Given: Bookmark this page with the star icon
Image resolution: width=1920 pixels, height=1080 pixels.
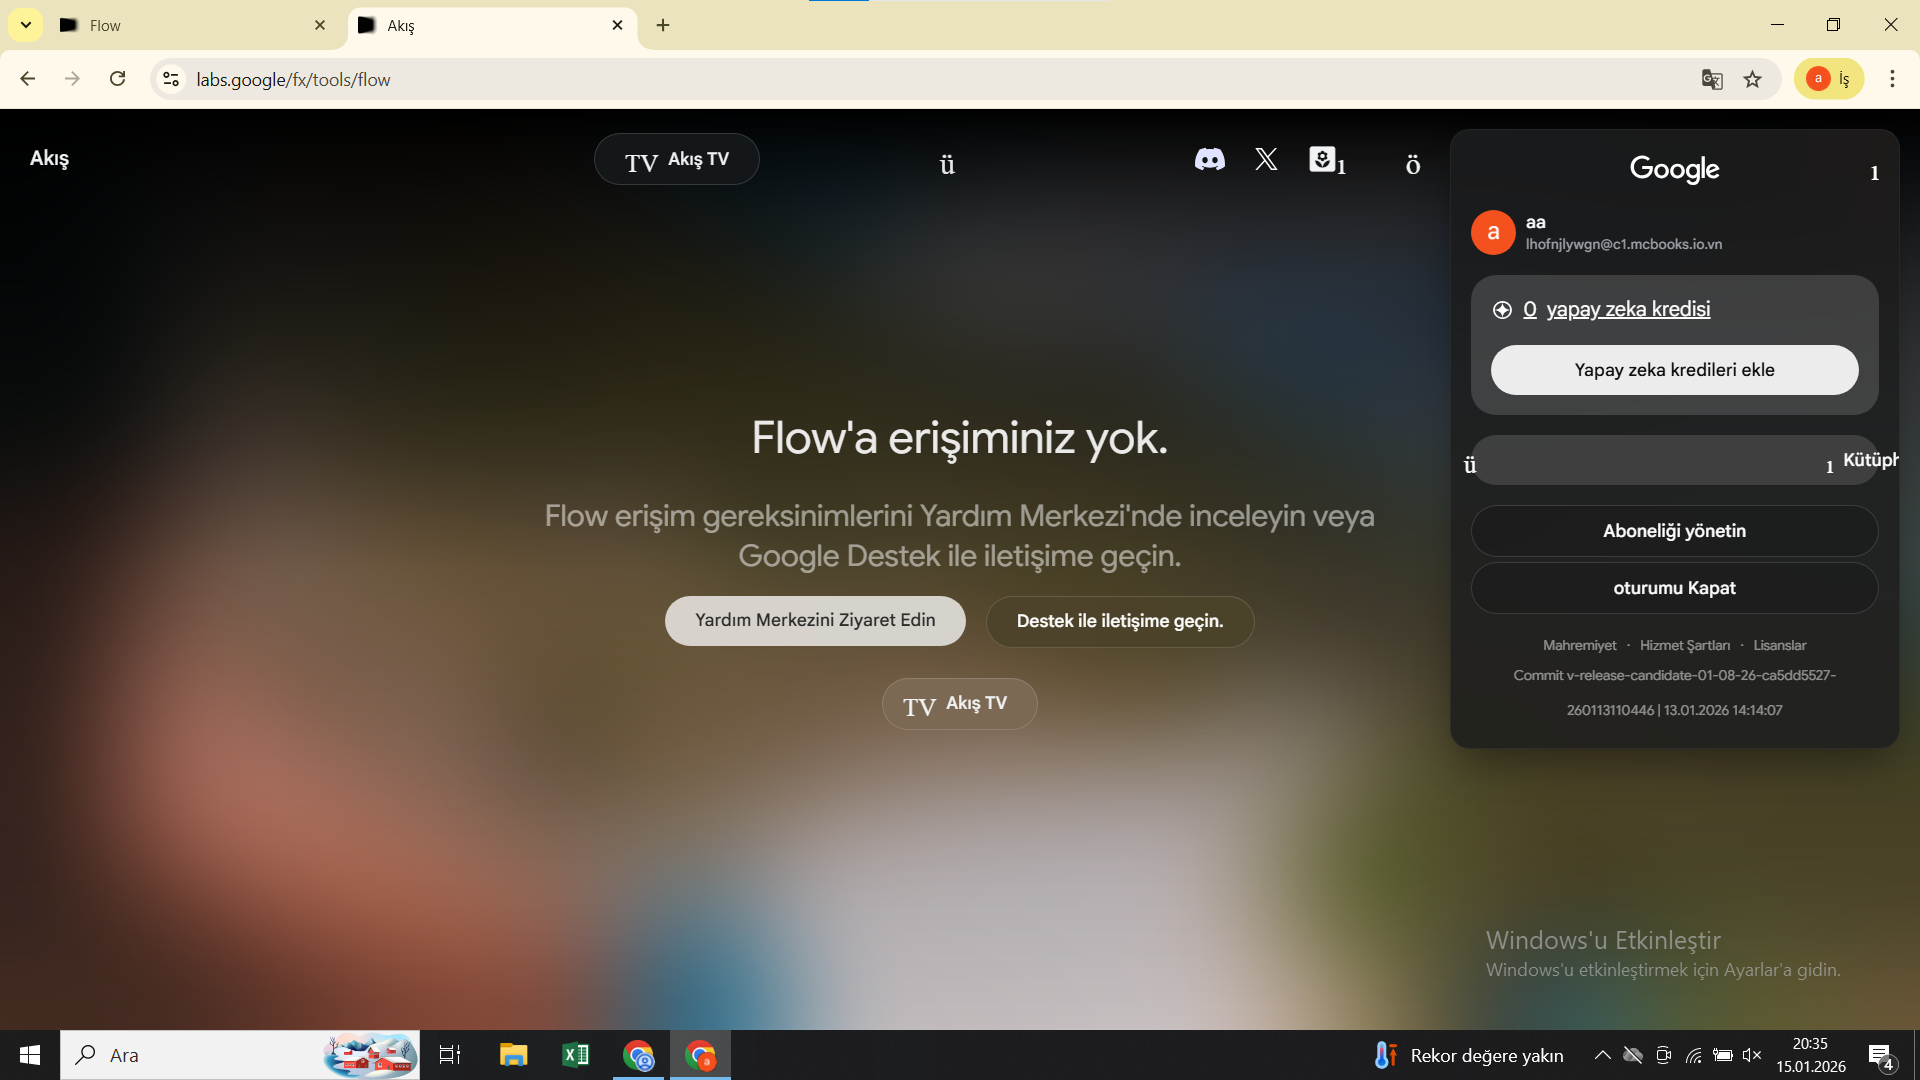Looking at the screenshot, I should [1753, 79].
